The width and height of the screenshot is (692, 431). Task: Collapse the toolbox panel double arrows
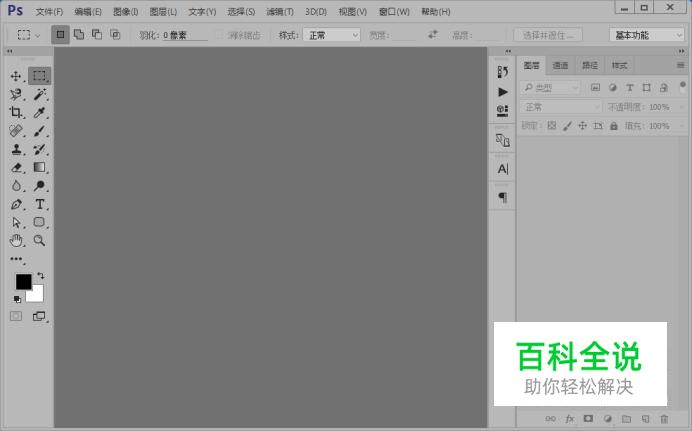point(10,51)
